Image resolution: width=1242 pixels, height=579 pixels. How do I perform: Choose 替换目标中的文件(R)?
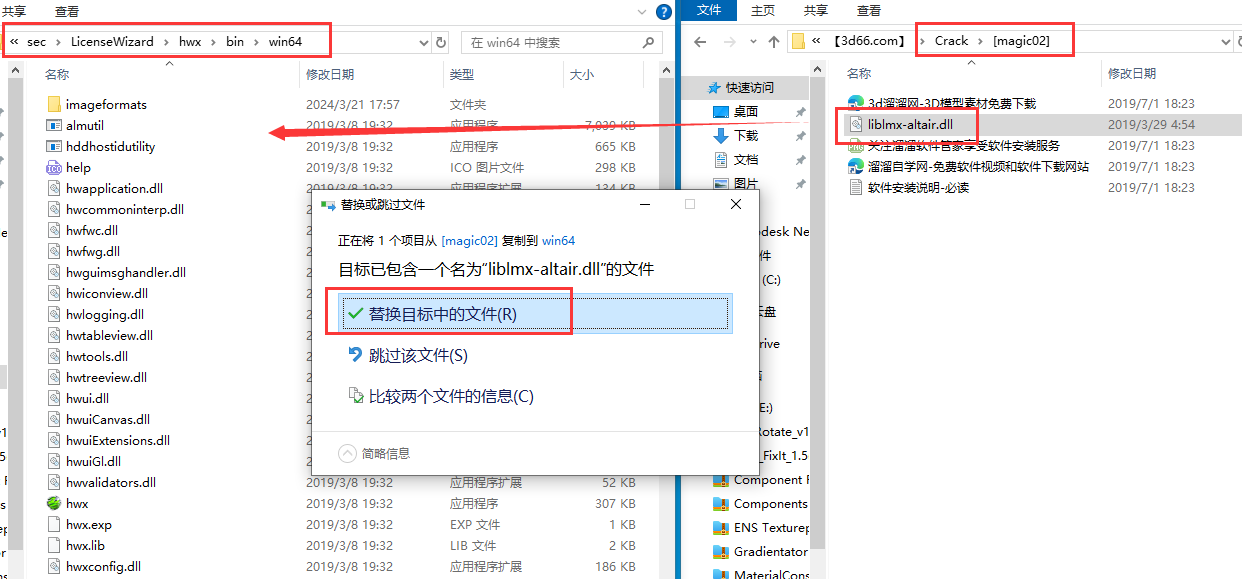(x=535, y=313)
